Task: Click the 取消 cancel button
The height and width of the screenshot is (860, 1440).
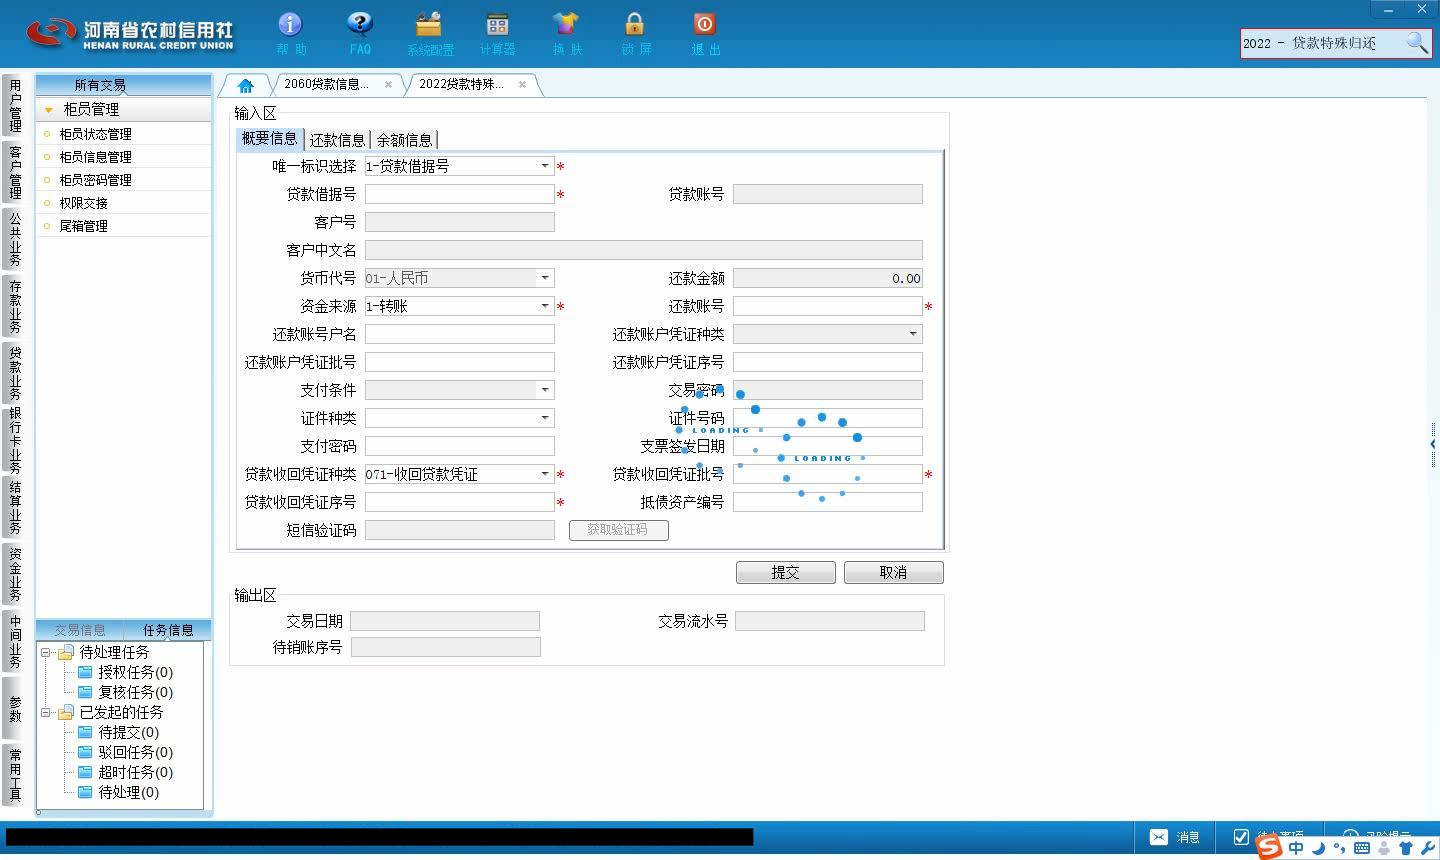Action: 894,572
